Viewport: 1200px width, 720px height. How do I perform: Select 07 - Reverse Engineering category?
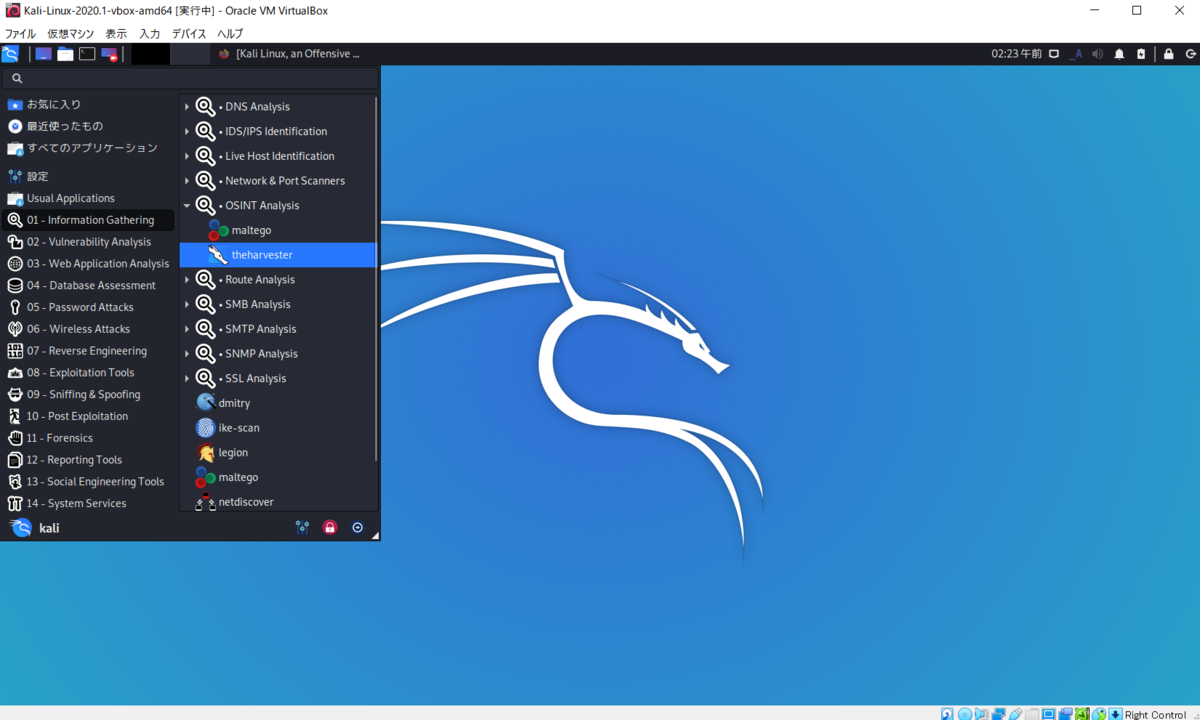pyautogui.click(x=89, y=351)
